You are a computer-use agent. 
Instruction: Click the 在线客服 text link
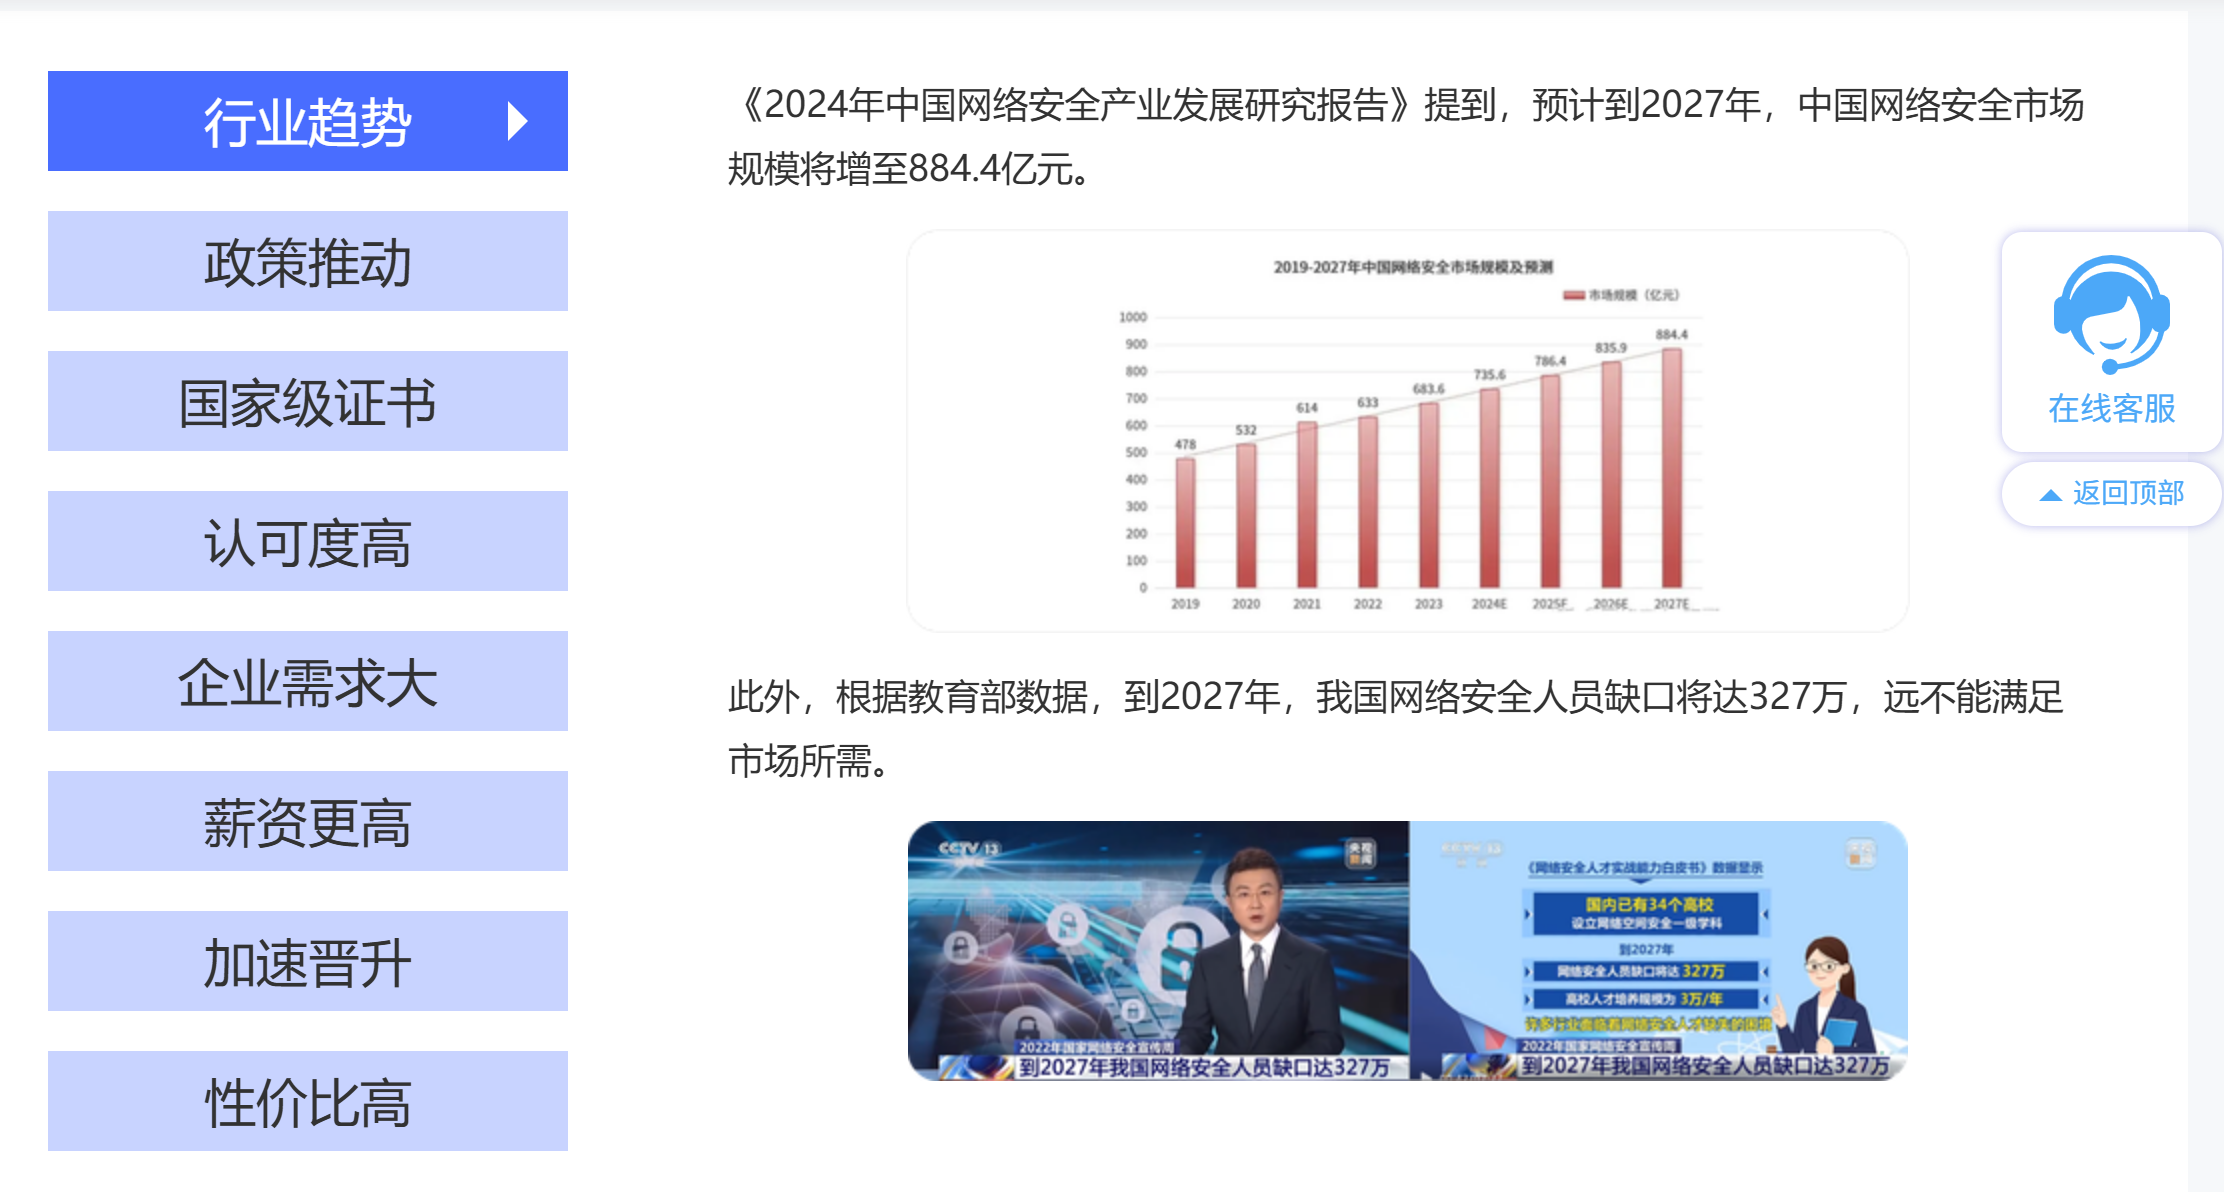[x=2110, y=408]
